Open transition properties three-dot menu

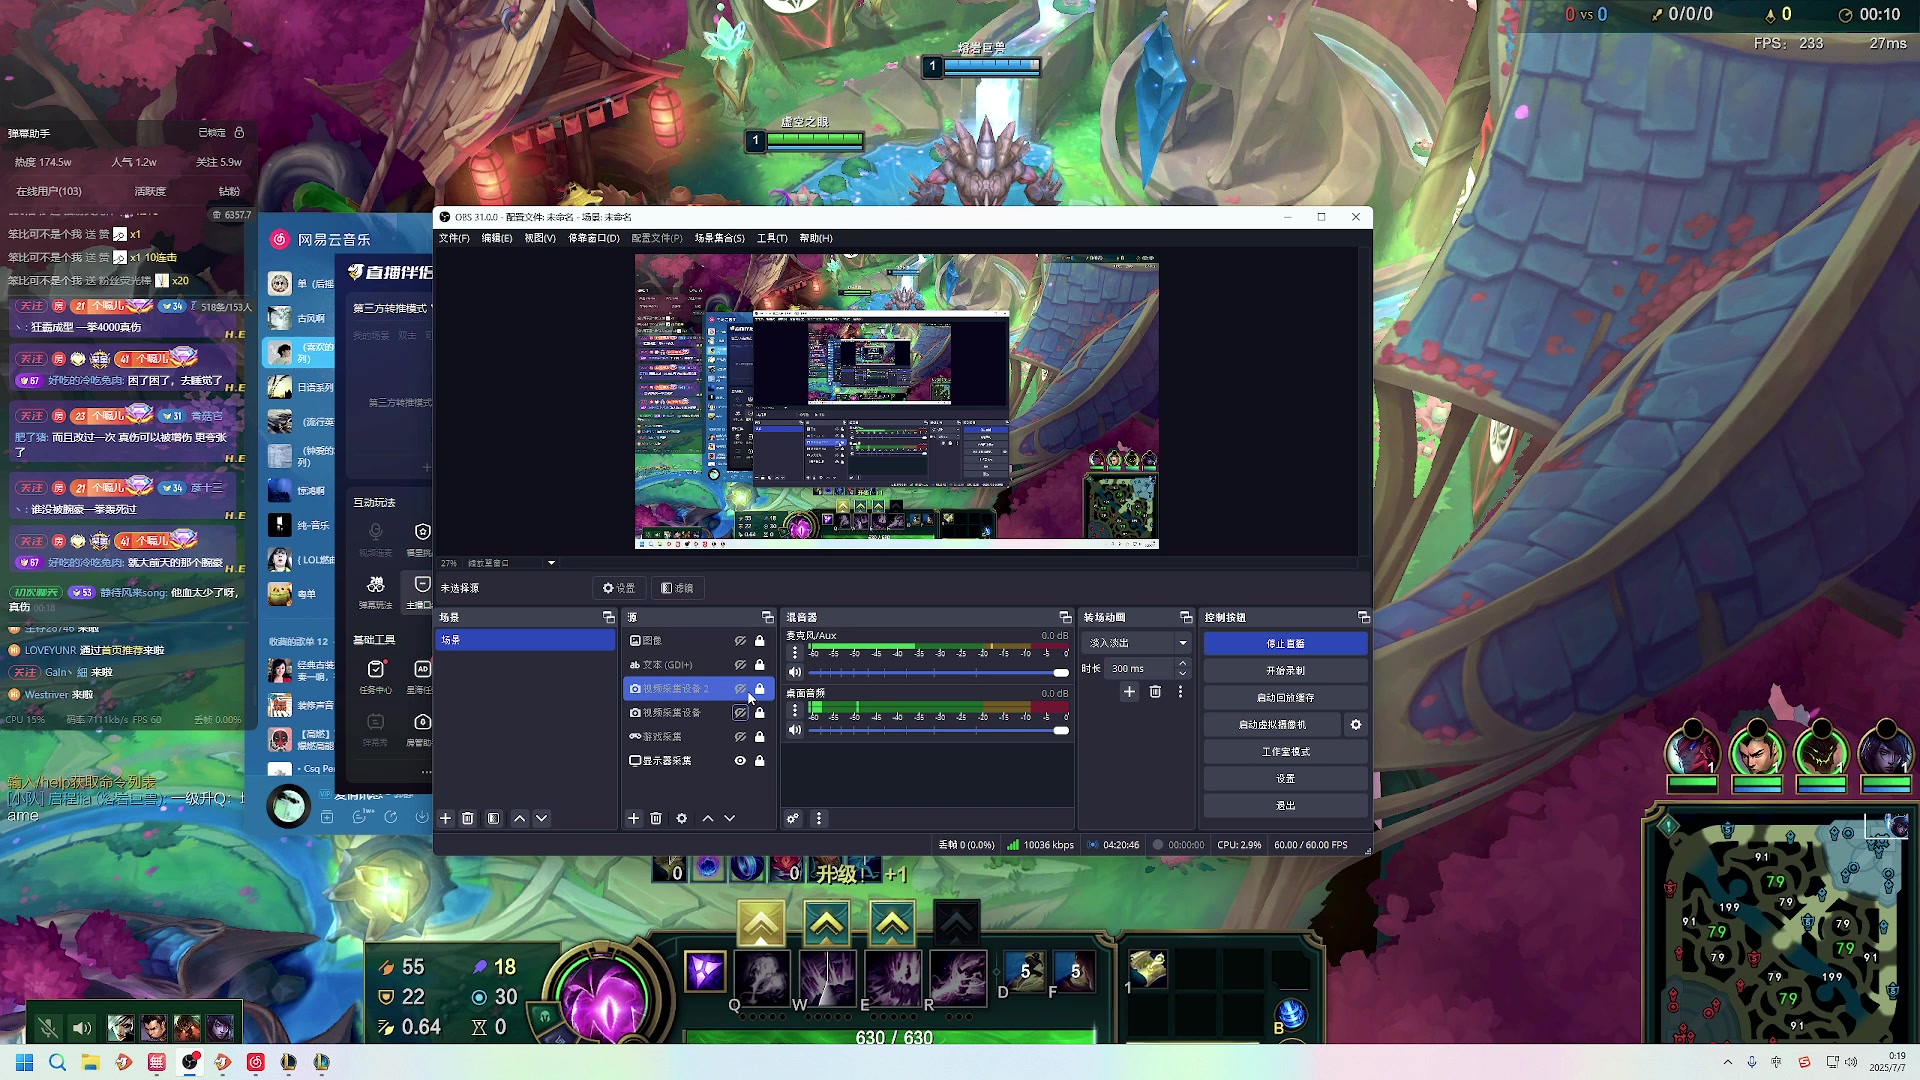coord(1180,692)
